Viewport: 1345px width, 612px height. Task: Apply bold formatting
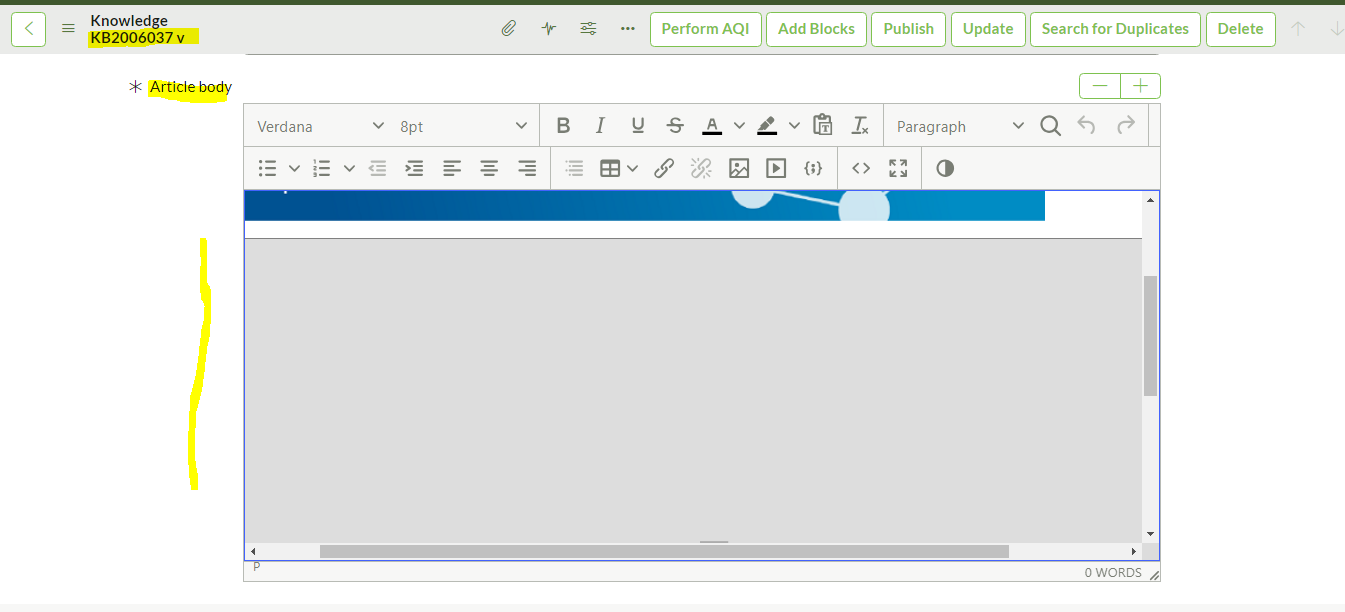point(563,126)
